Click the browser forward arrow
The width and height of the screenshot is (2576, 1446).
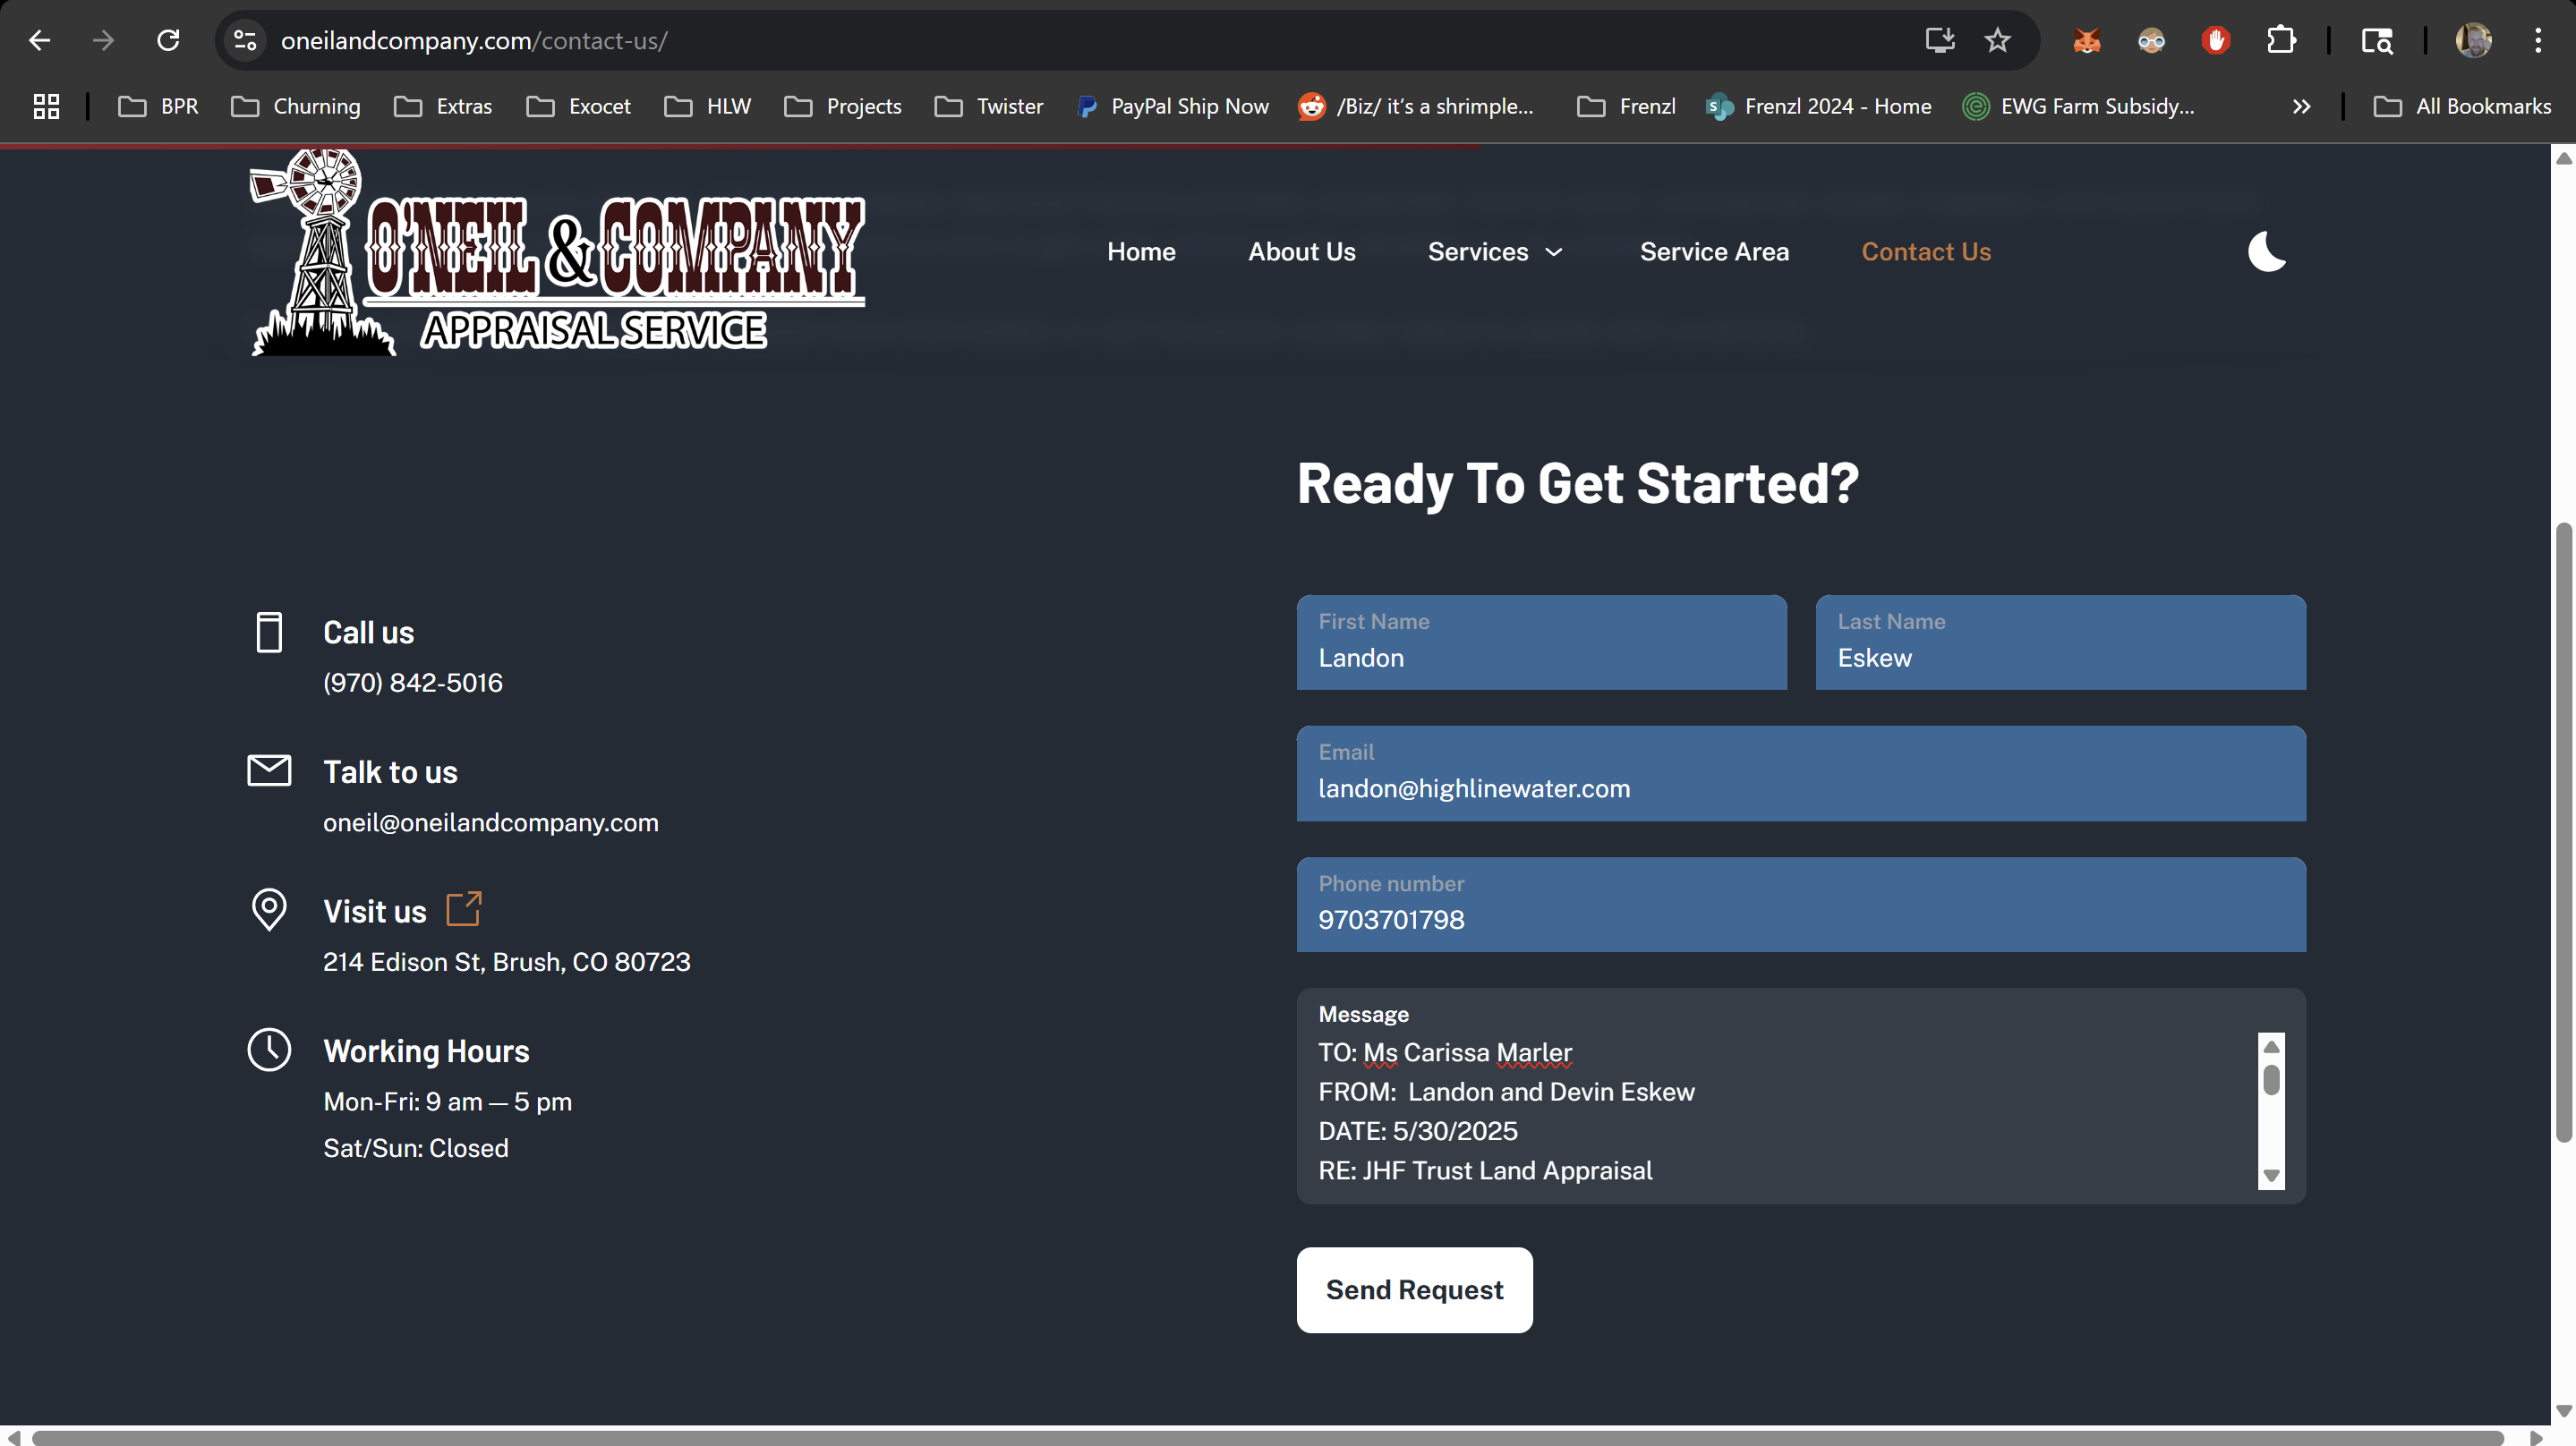(x=103, y=40)
